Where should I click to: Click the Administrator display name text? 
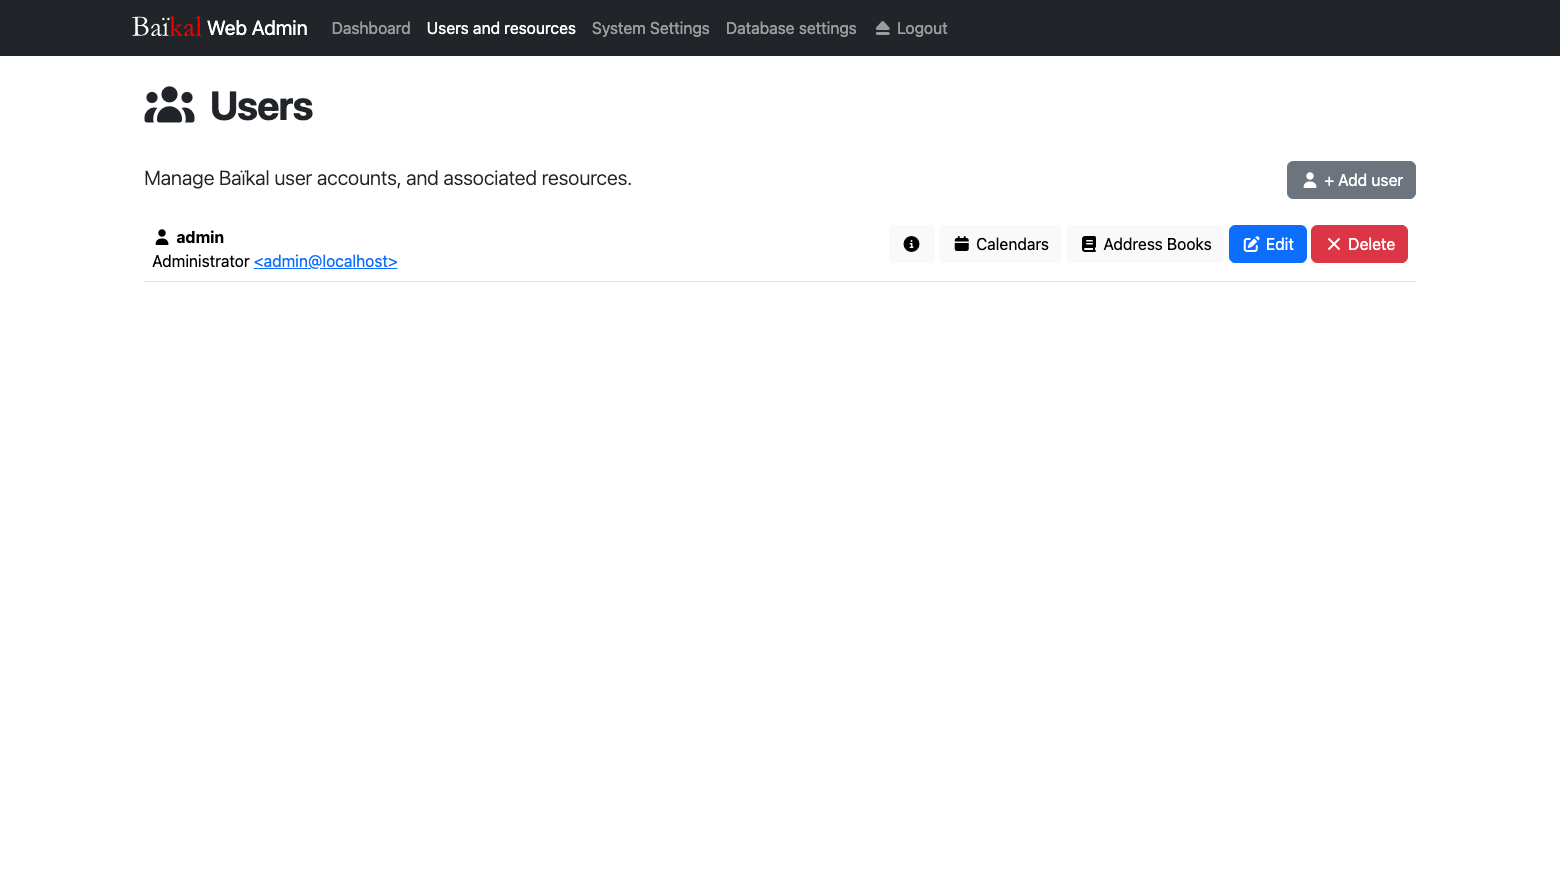tap(201, 261)
